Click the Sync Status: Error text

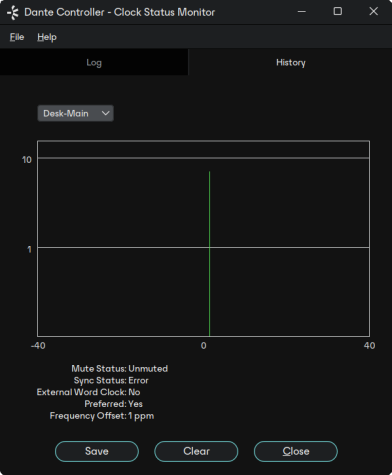111,380
